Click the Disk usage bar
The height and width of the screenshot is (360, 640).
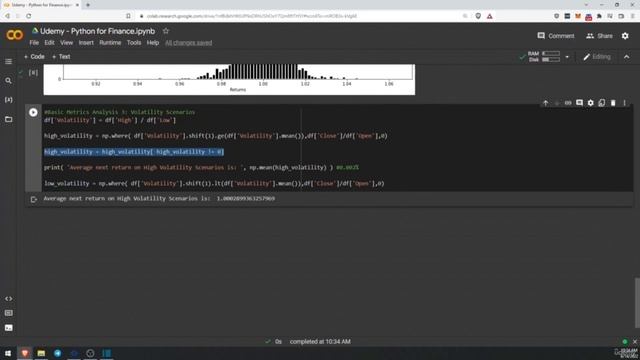point(551,60)
